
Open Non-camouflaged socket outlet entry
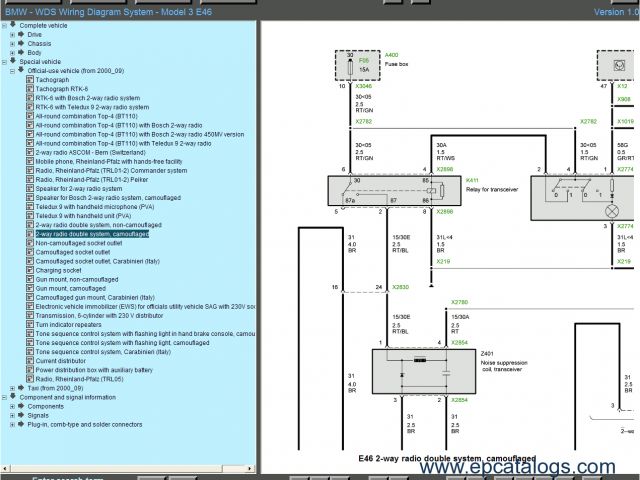tap(82, 243)
